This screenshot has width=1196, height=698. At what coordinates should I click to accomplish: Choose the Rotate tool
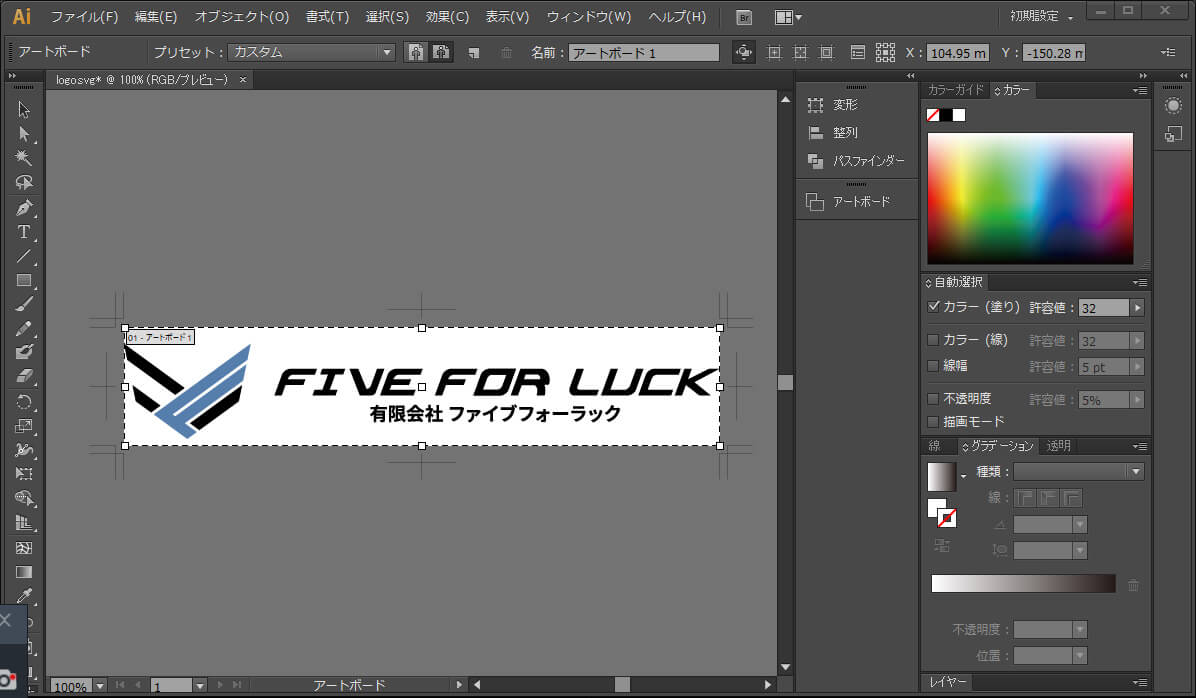(x=24, y=402)
